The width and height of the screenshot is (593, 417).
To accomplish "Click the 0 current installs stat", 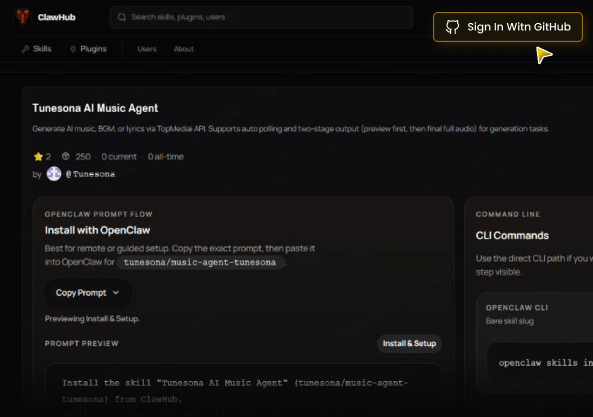I will click(119, 157).
